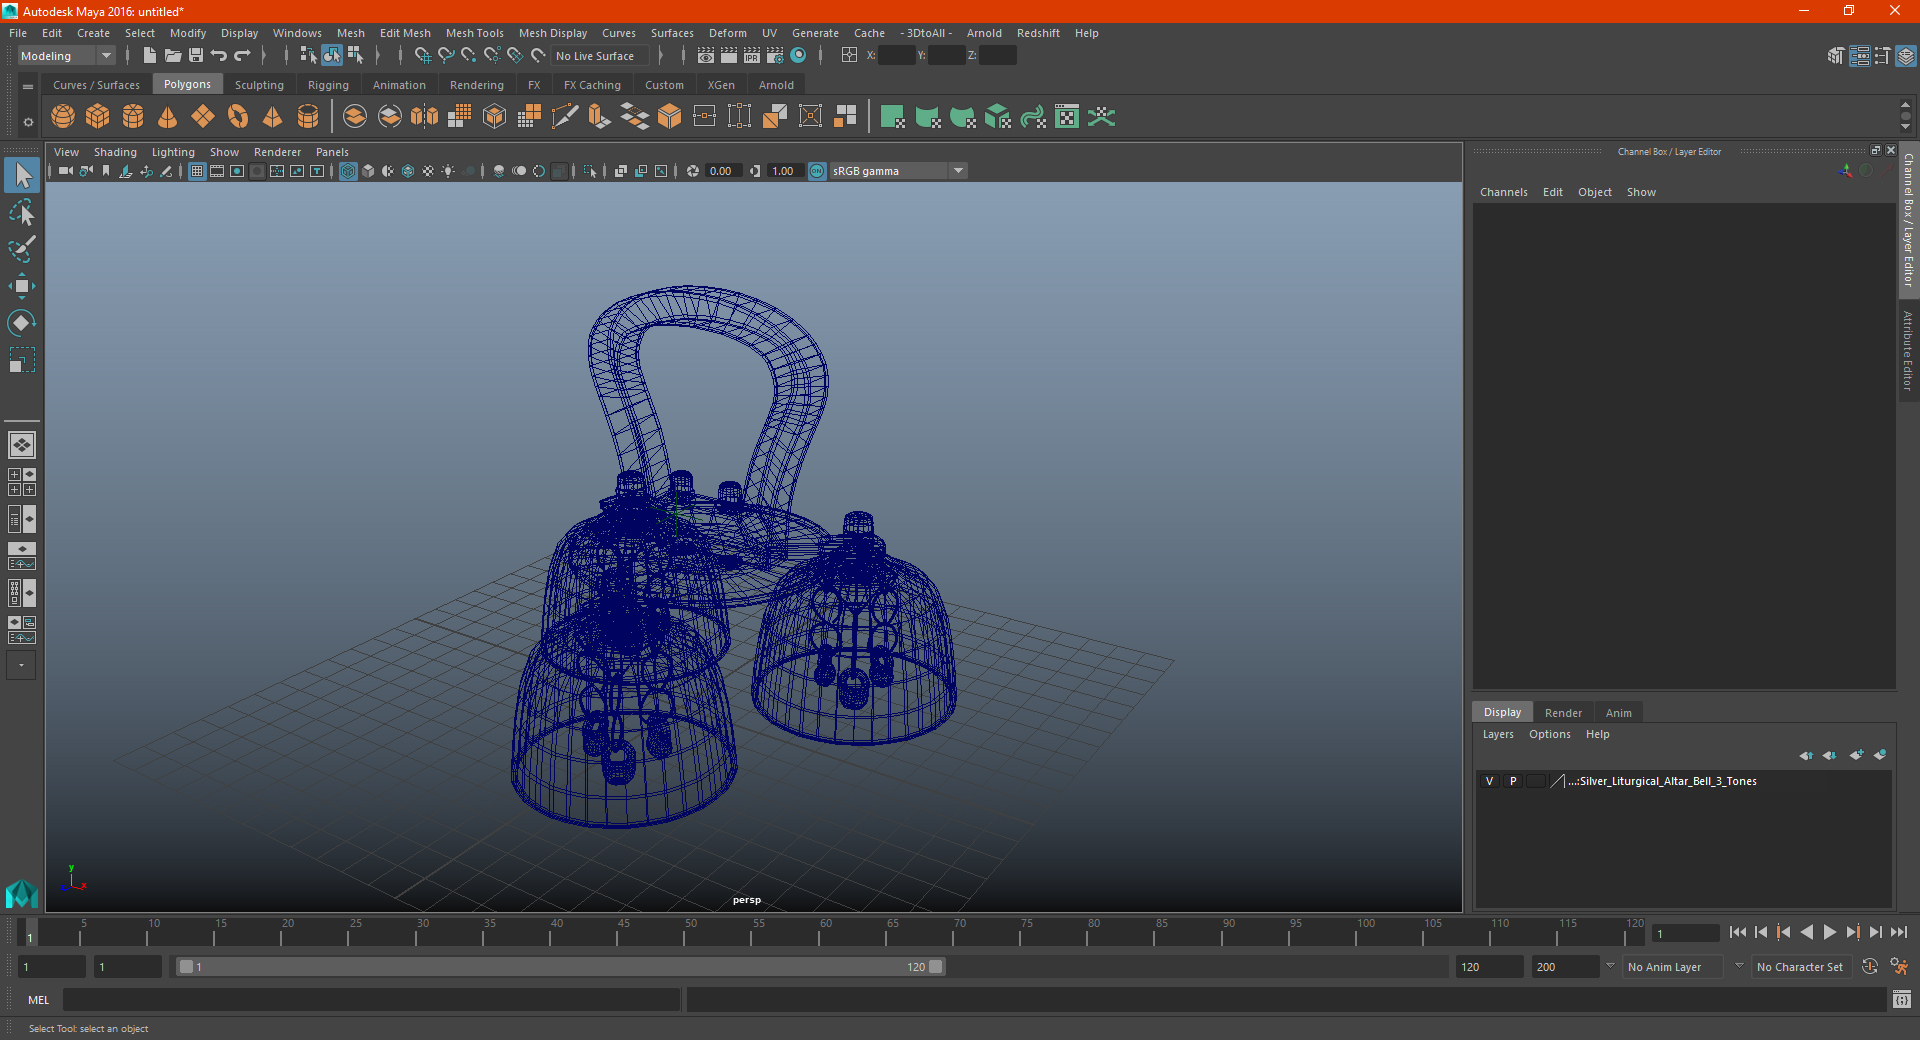Select the Paint Selection tool
Viewport: 1920px width, 1040px height.
coord(22,249)
